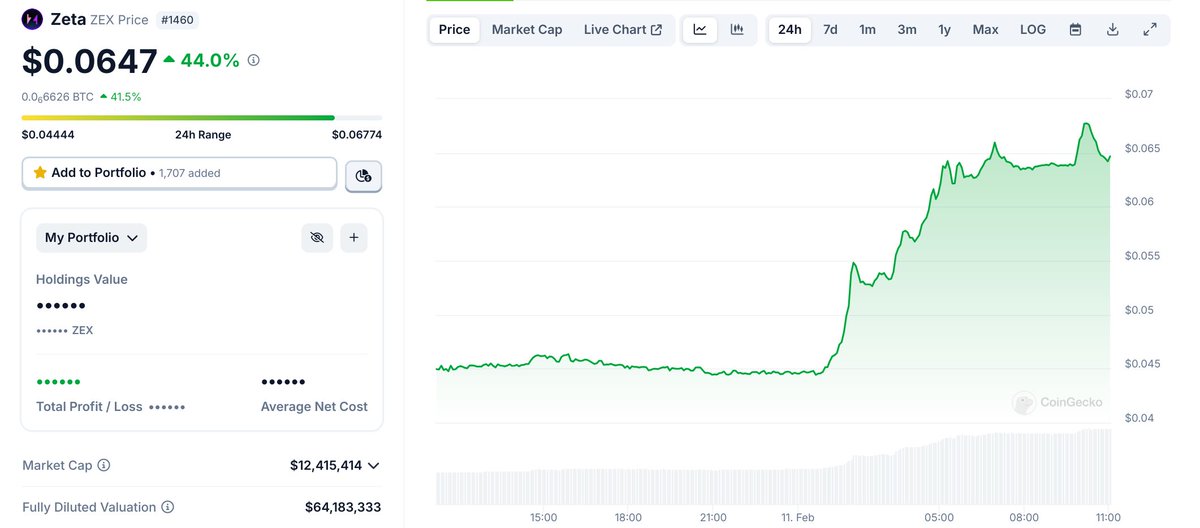Viewport: 1200px width, 528px height.
Task: Click the $0.04444 range low value
Action: (48, 135)
